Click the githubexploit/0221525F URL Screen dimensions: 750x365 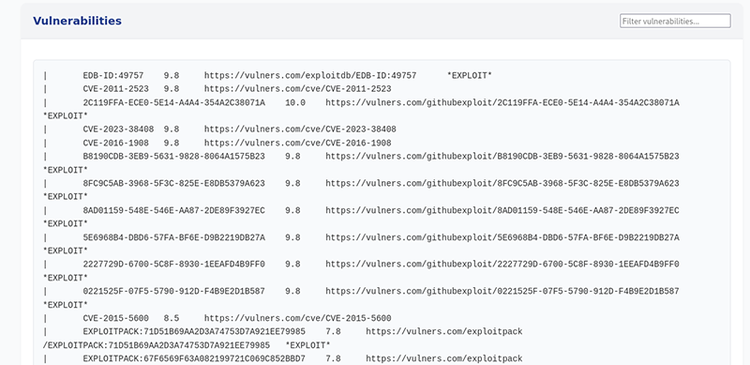502,291
